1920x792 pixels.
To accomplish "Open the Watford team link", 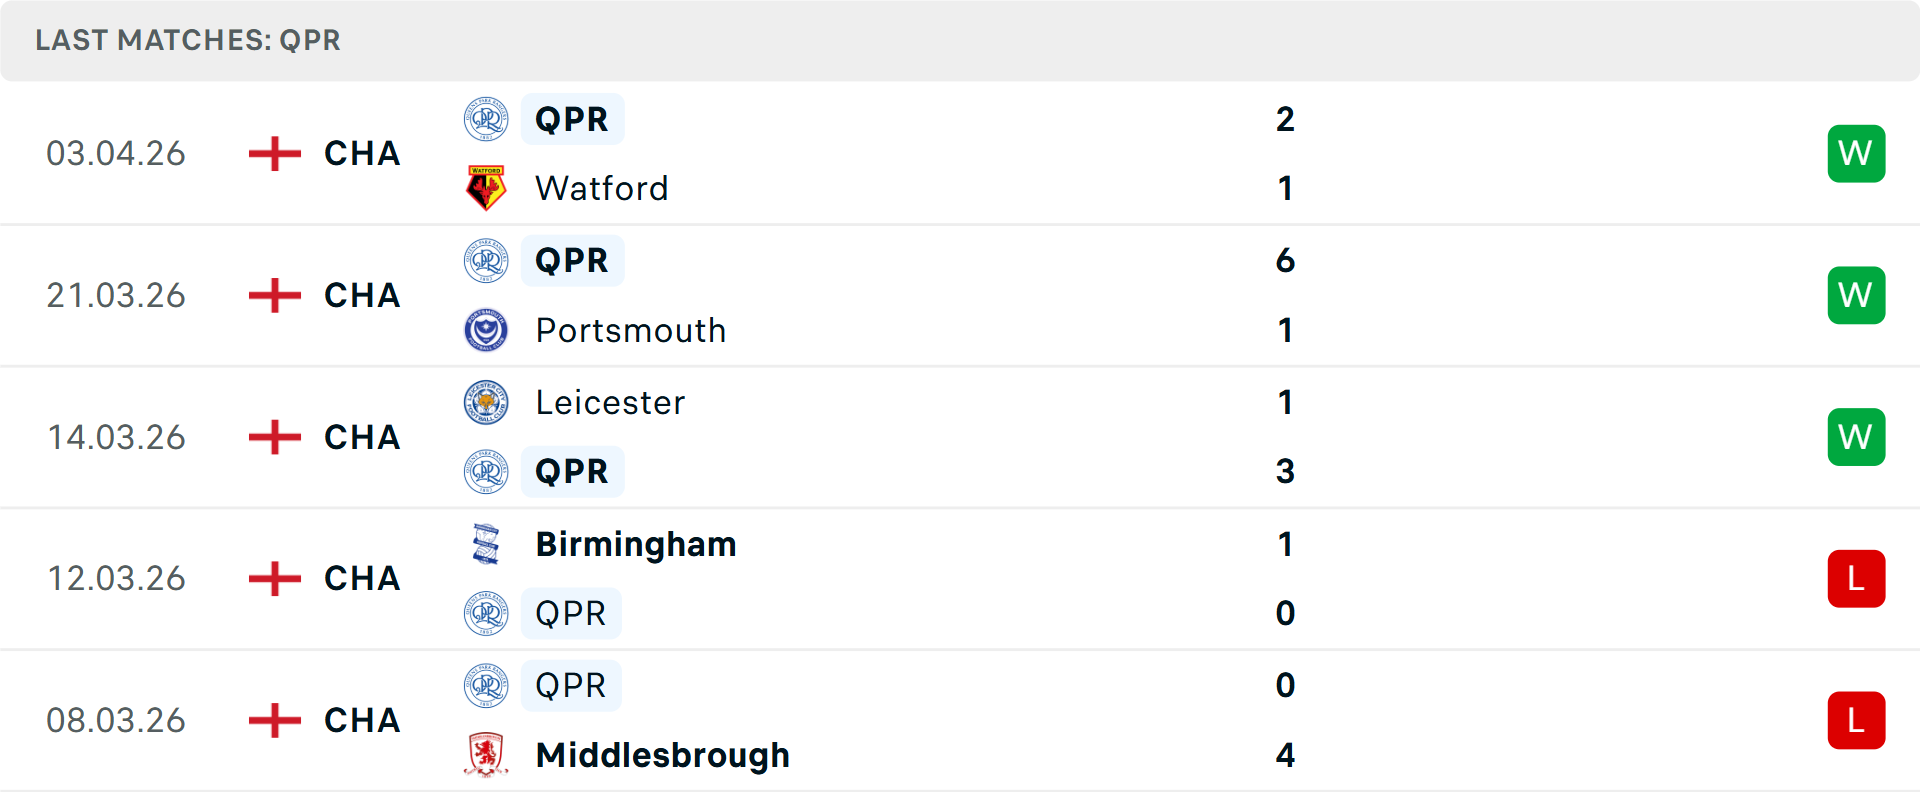I will tap(602, 188).
